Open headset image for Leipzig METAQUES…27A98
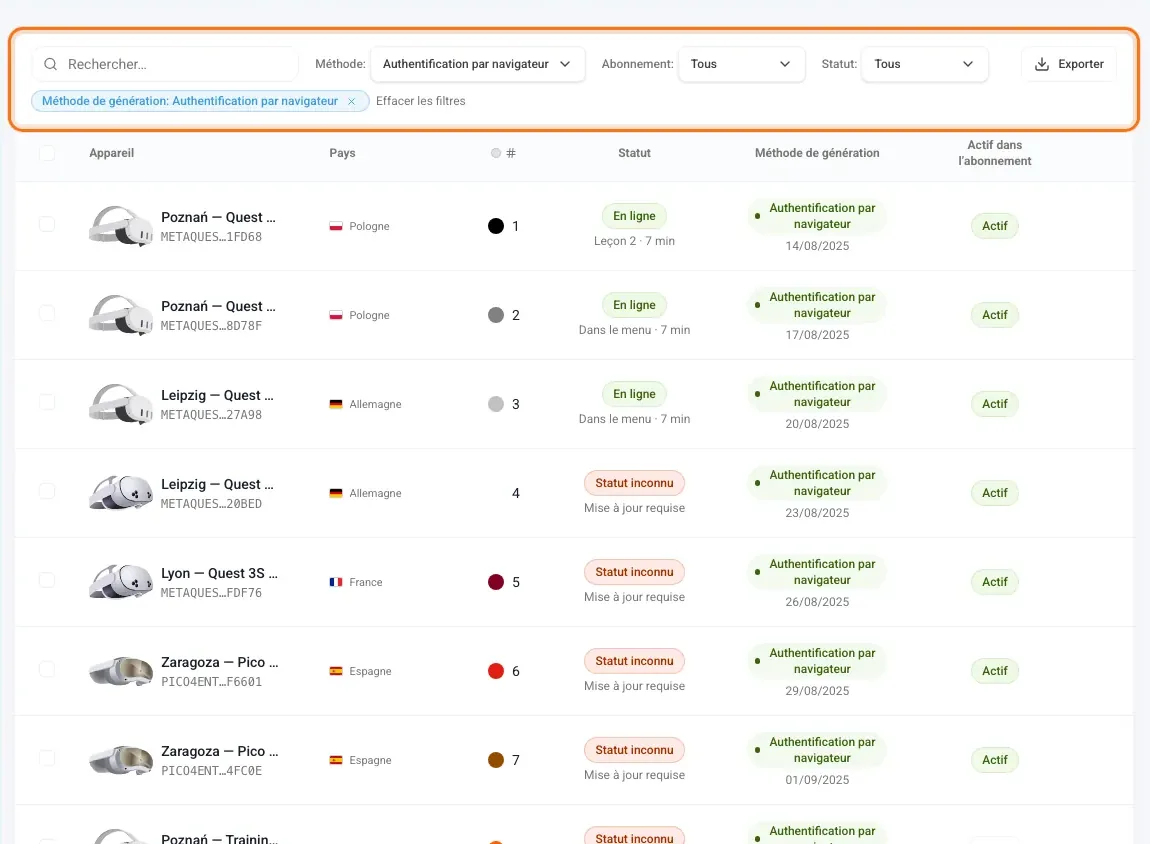This screenshot has height=844, width=1150. (120, 404)
